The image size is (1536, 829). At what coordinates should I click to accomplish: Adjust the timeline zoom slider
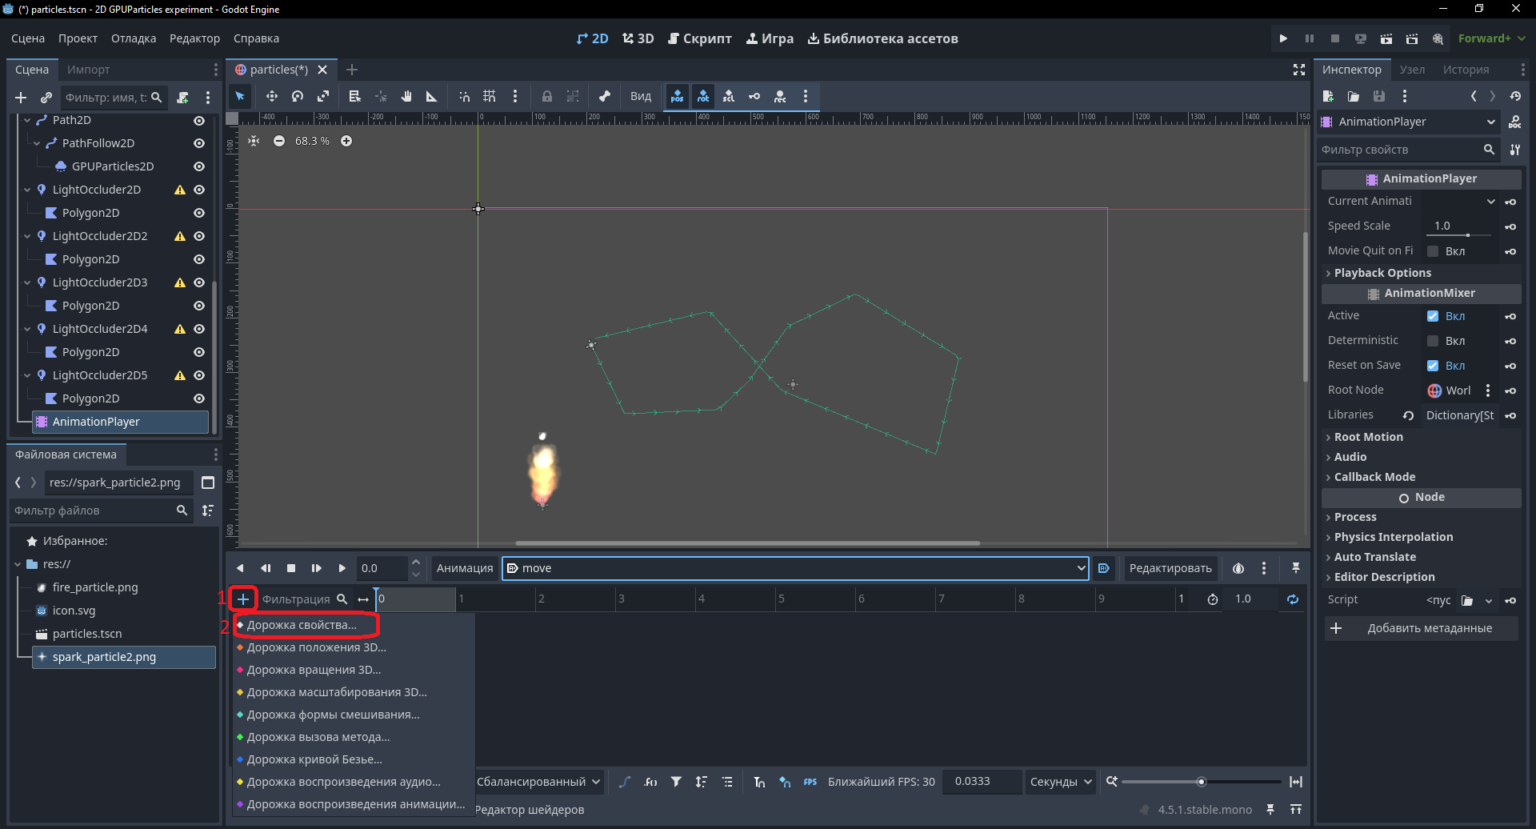pyautogui.click(x=1201, y=782)
